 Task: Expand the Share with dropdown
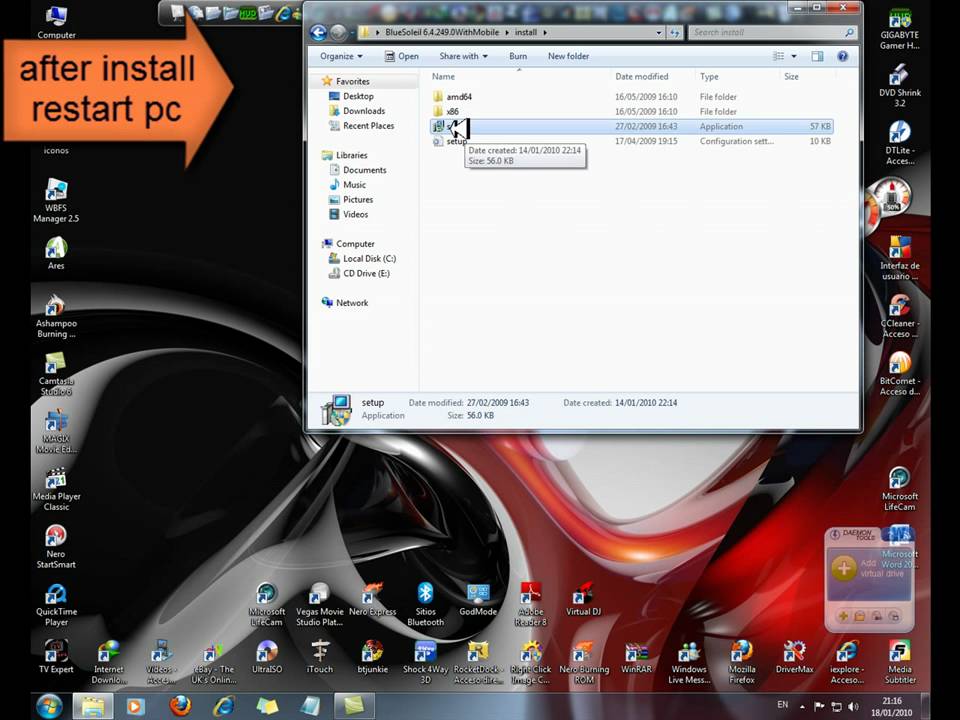click(x=463, y=56)
